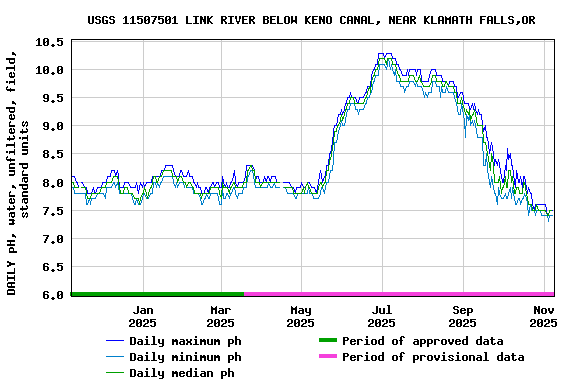The image size is (576, 384).
Task: Click the 10.5 y-axis tick label
Action: pyautogui.click(x=50, y=42)
